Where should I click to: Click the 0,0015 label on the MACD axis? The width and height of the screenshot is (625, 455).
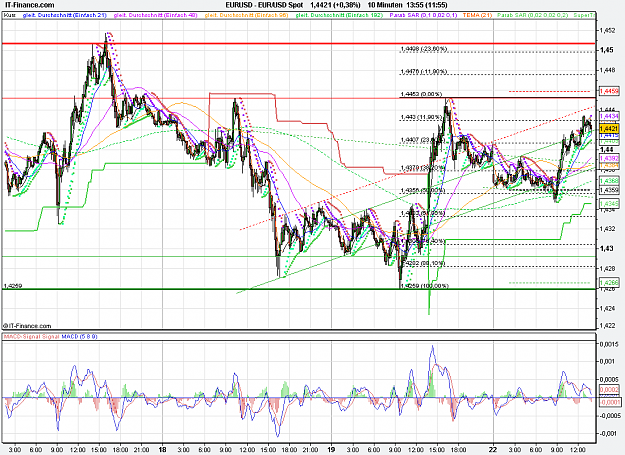609,344
